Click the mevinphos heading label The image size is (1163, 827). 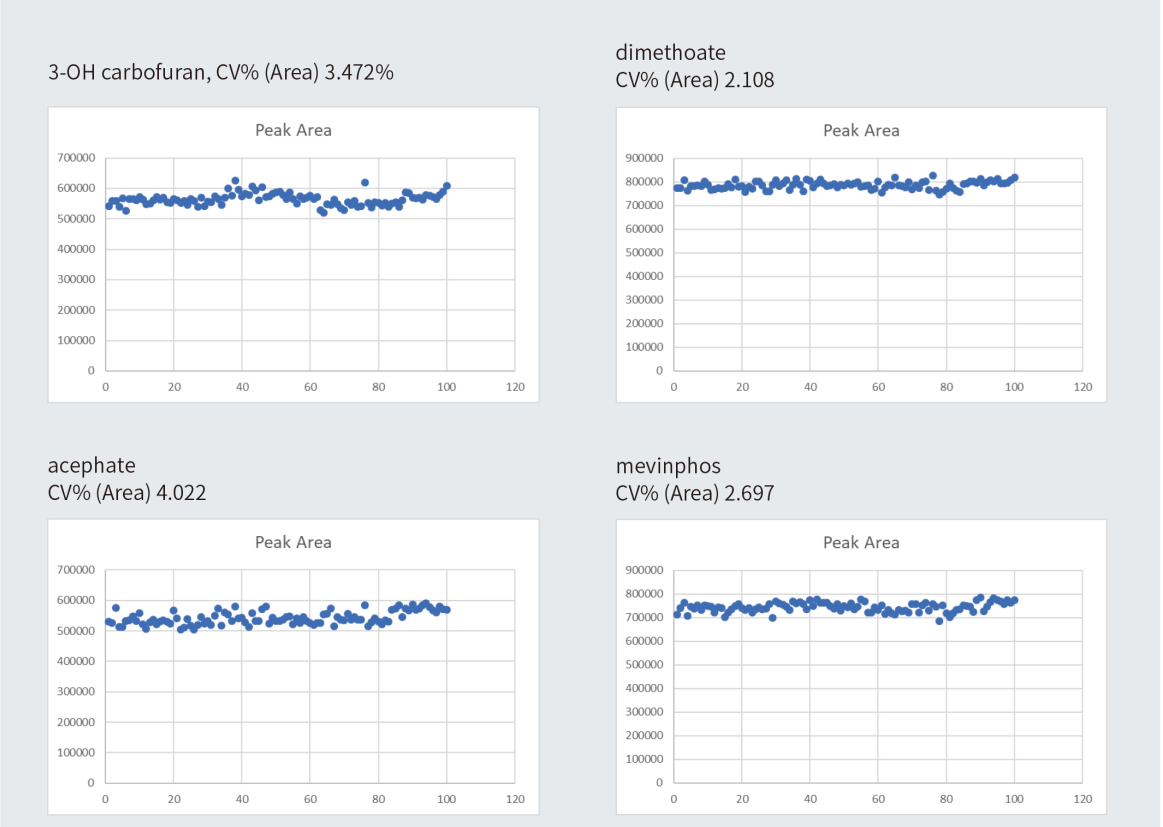click(x=668, y=465)
